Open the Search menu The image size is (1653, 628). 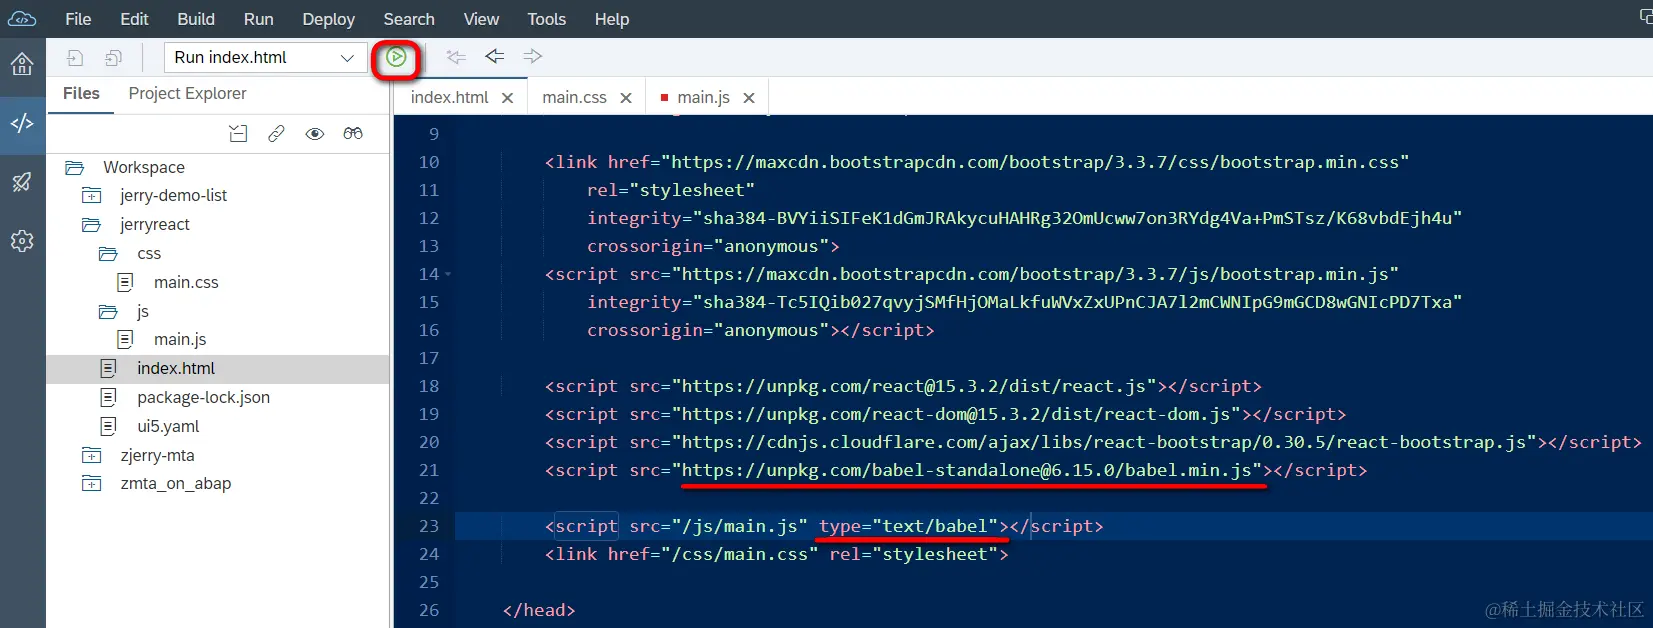coord(409,19)
